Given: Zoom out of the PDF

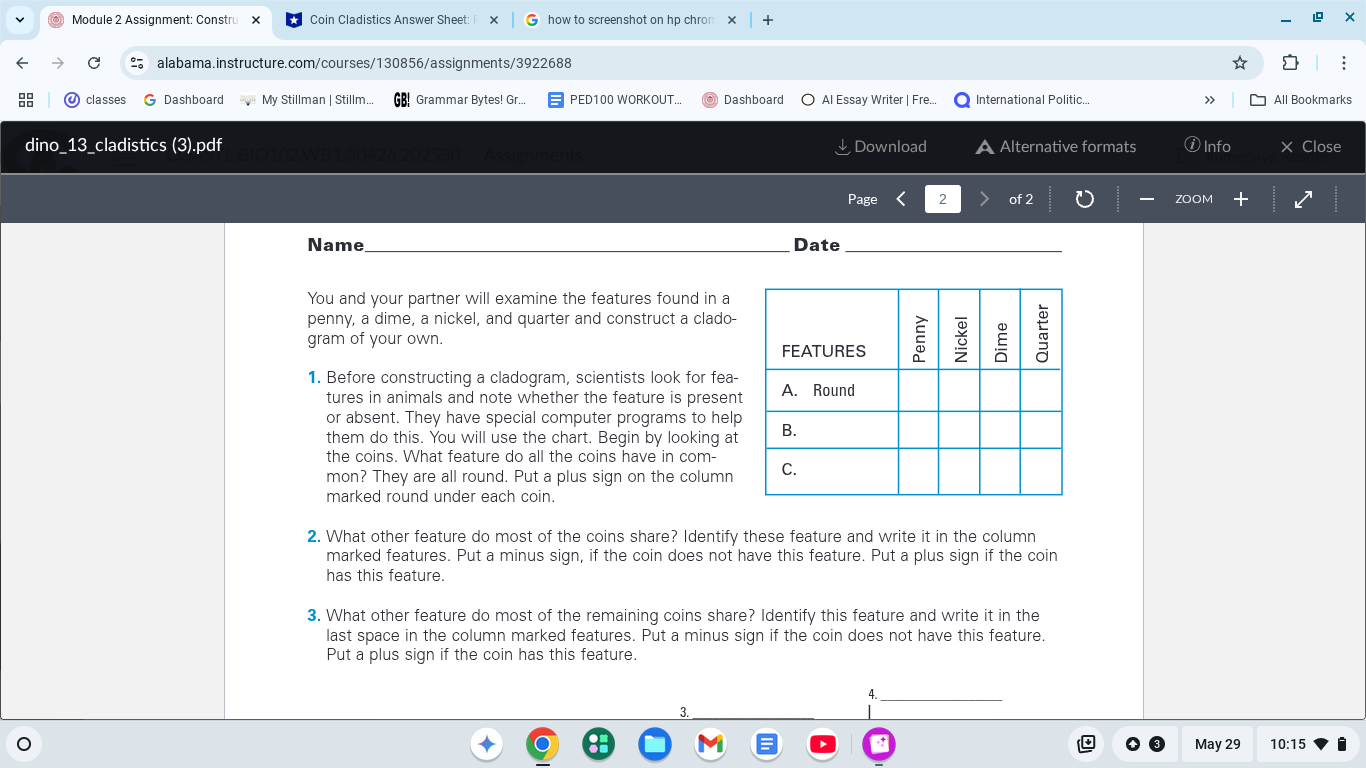Looking at the screenshot, I should [1146, 199].
